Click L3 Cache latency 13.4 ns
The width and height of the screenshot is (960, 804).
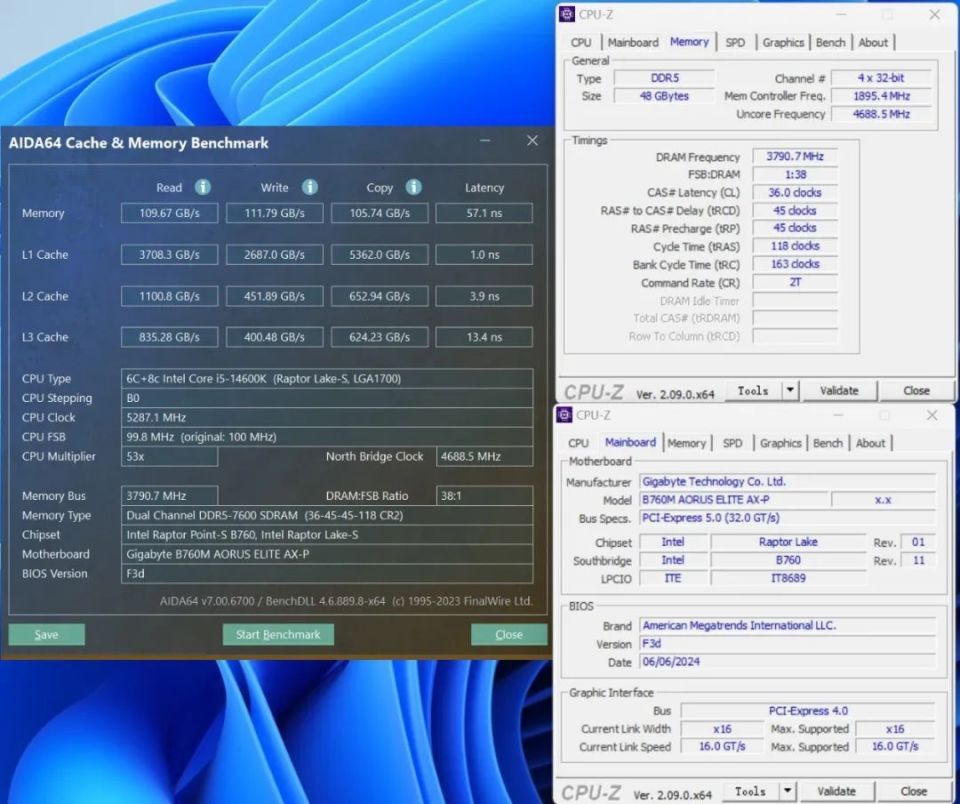(484, 337)
